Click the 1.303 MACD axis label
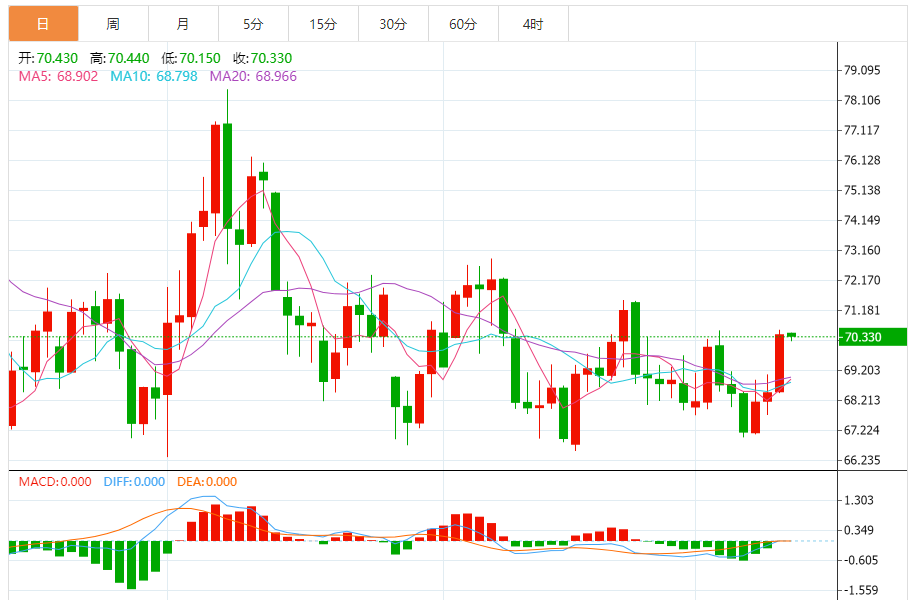Image resolution: width=910 pixels, height=600 pixels. 859,500
